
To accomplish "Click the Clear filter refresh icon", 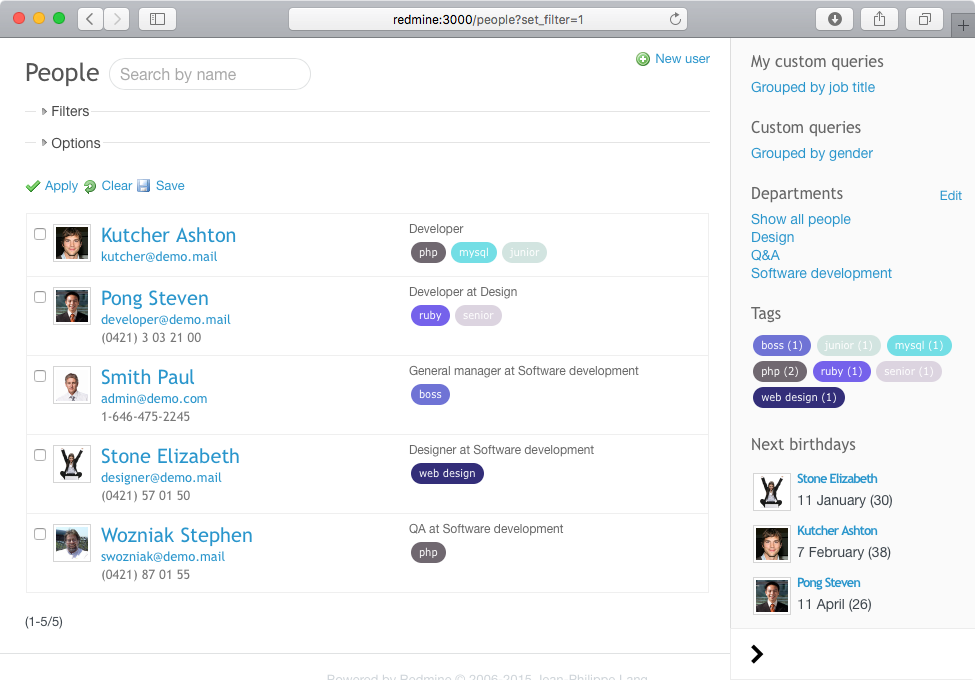I will point(90,186).
